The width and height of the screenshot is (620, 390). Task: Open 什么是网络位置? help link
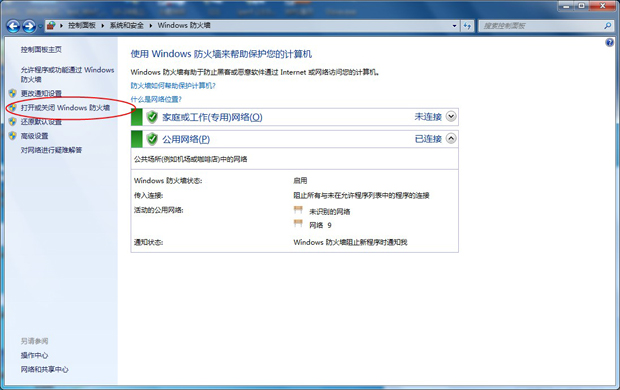pos(156,99)
